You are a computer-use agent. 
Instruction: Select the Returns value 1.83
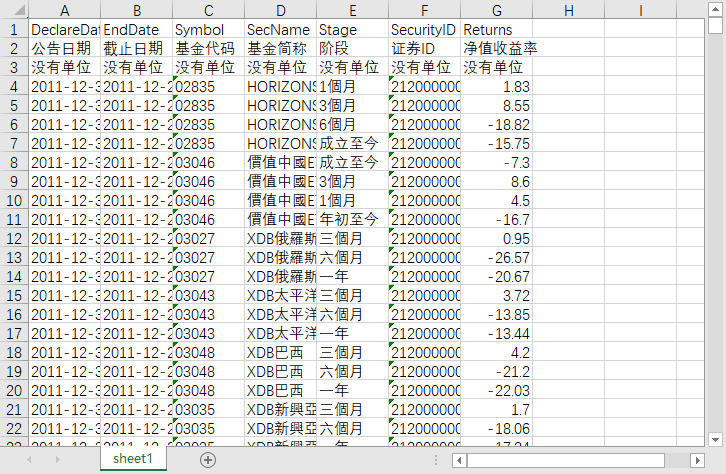pyautogui.click(x=496, y=87)
